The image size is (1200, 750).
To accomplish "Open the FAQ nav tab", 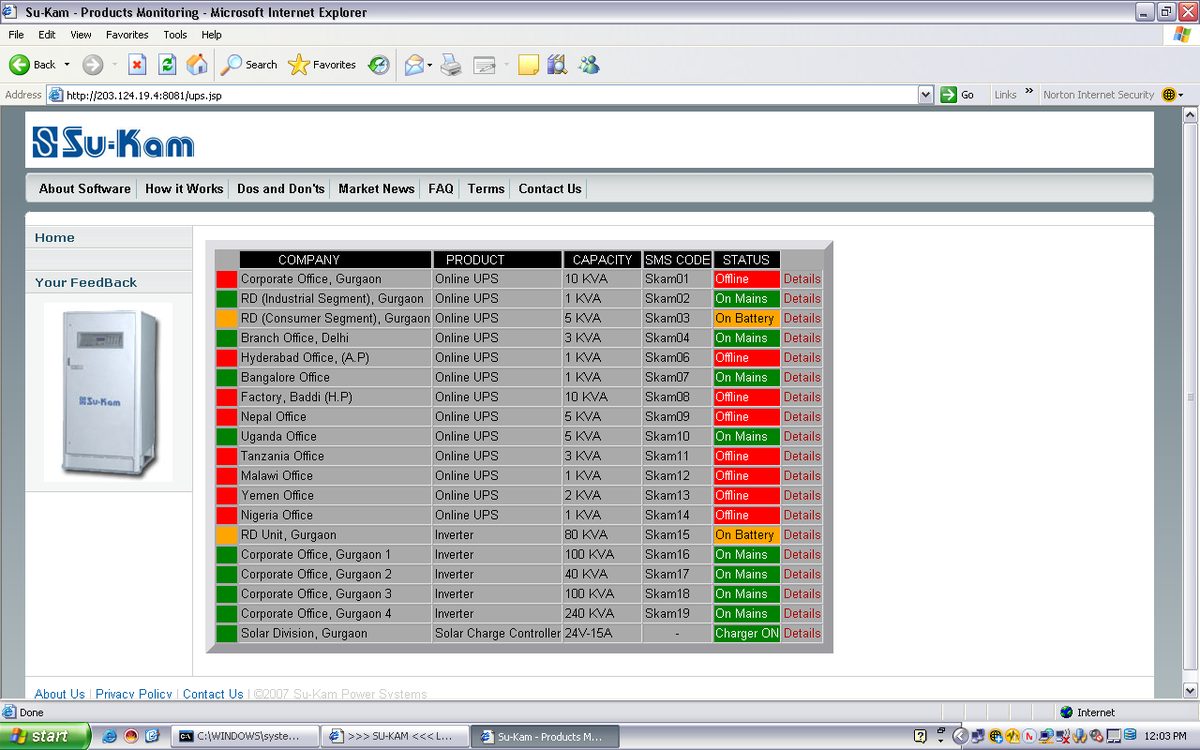I will pyautogui.click(x=441, y=188).
